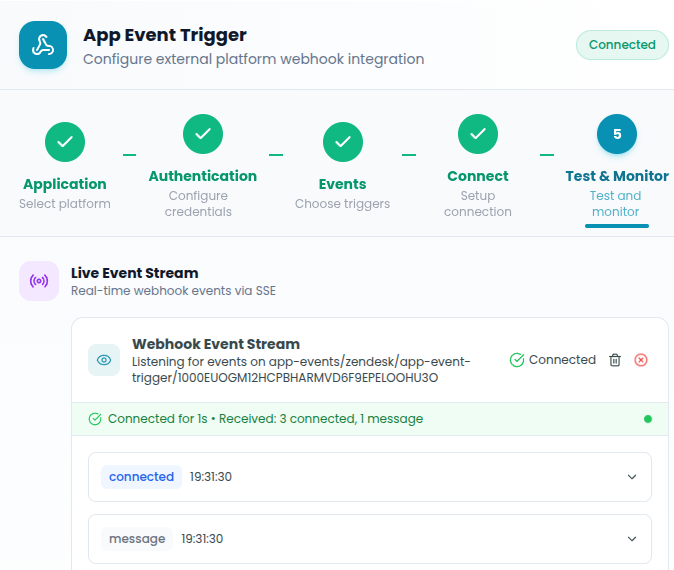Select step 5 circle for Test & Monitor
The width and height of the screenshot is (674, 570).
coord(617,134)
